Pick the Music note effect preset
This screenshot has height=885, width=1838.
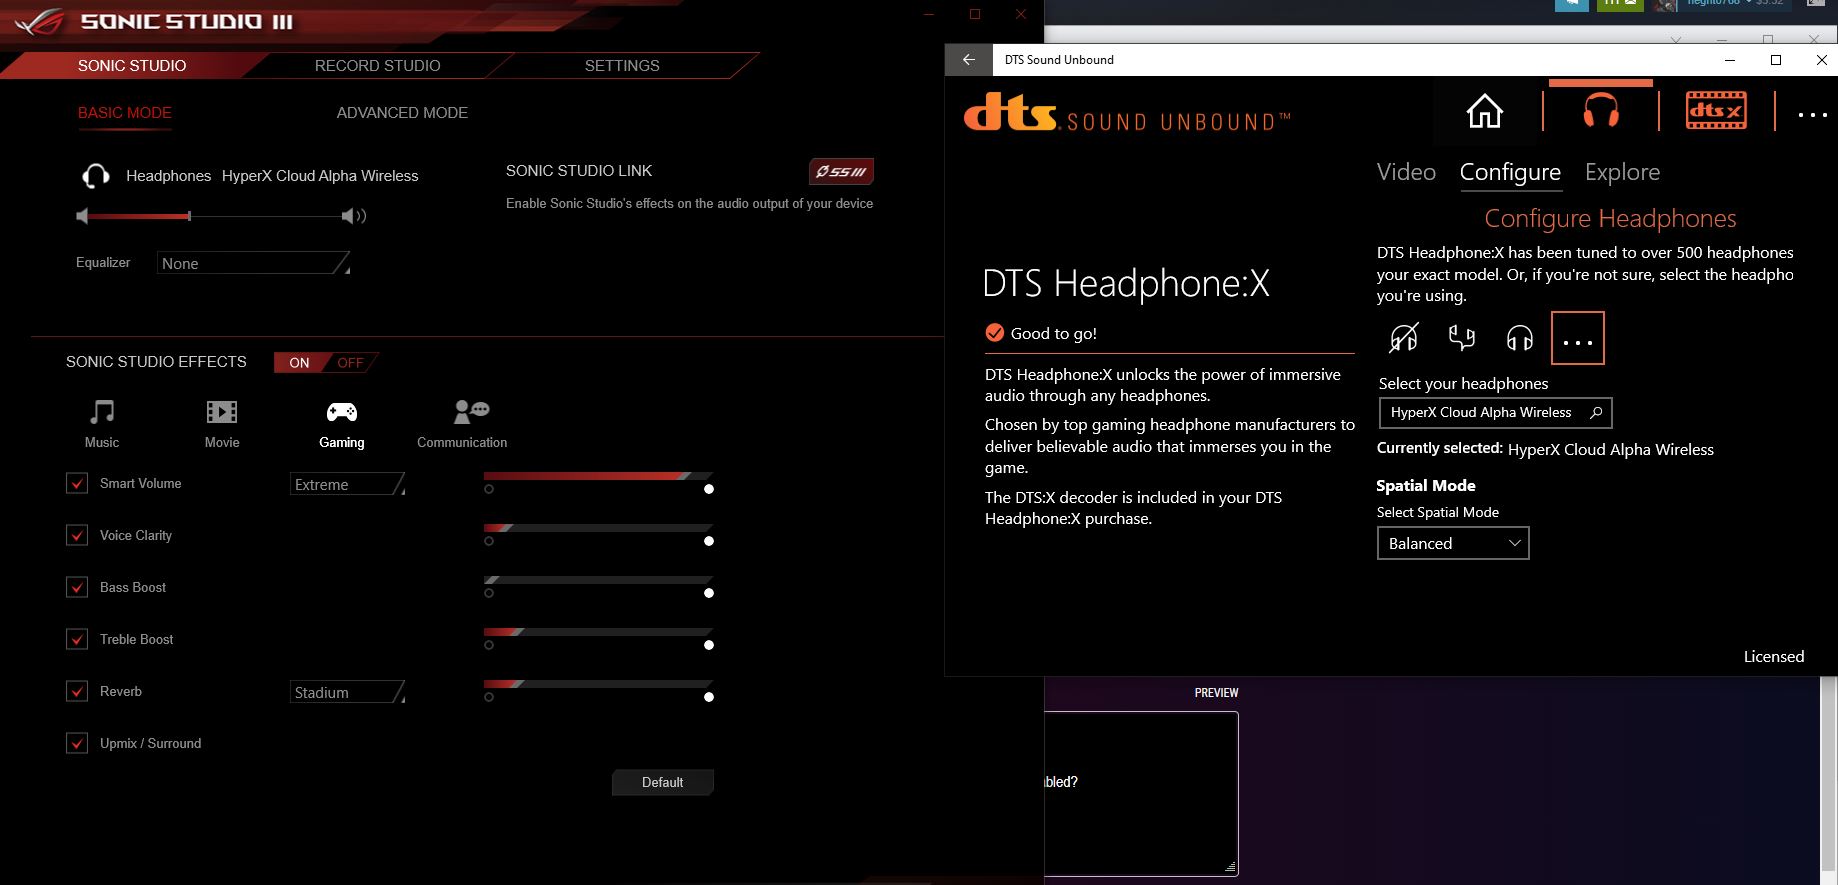102,424
